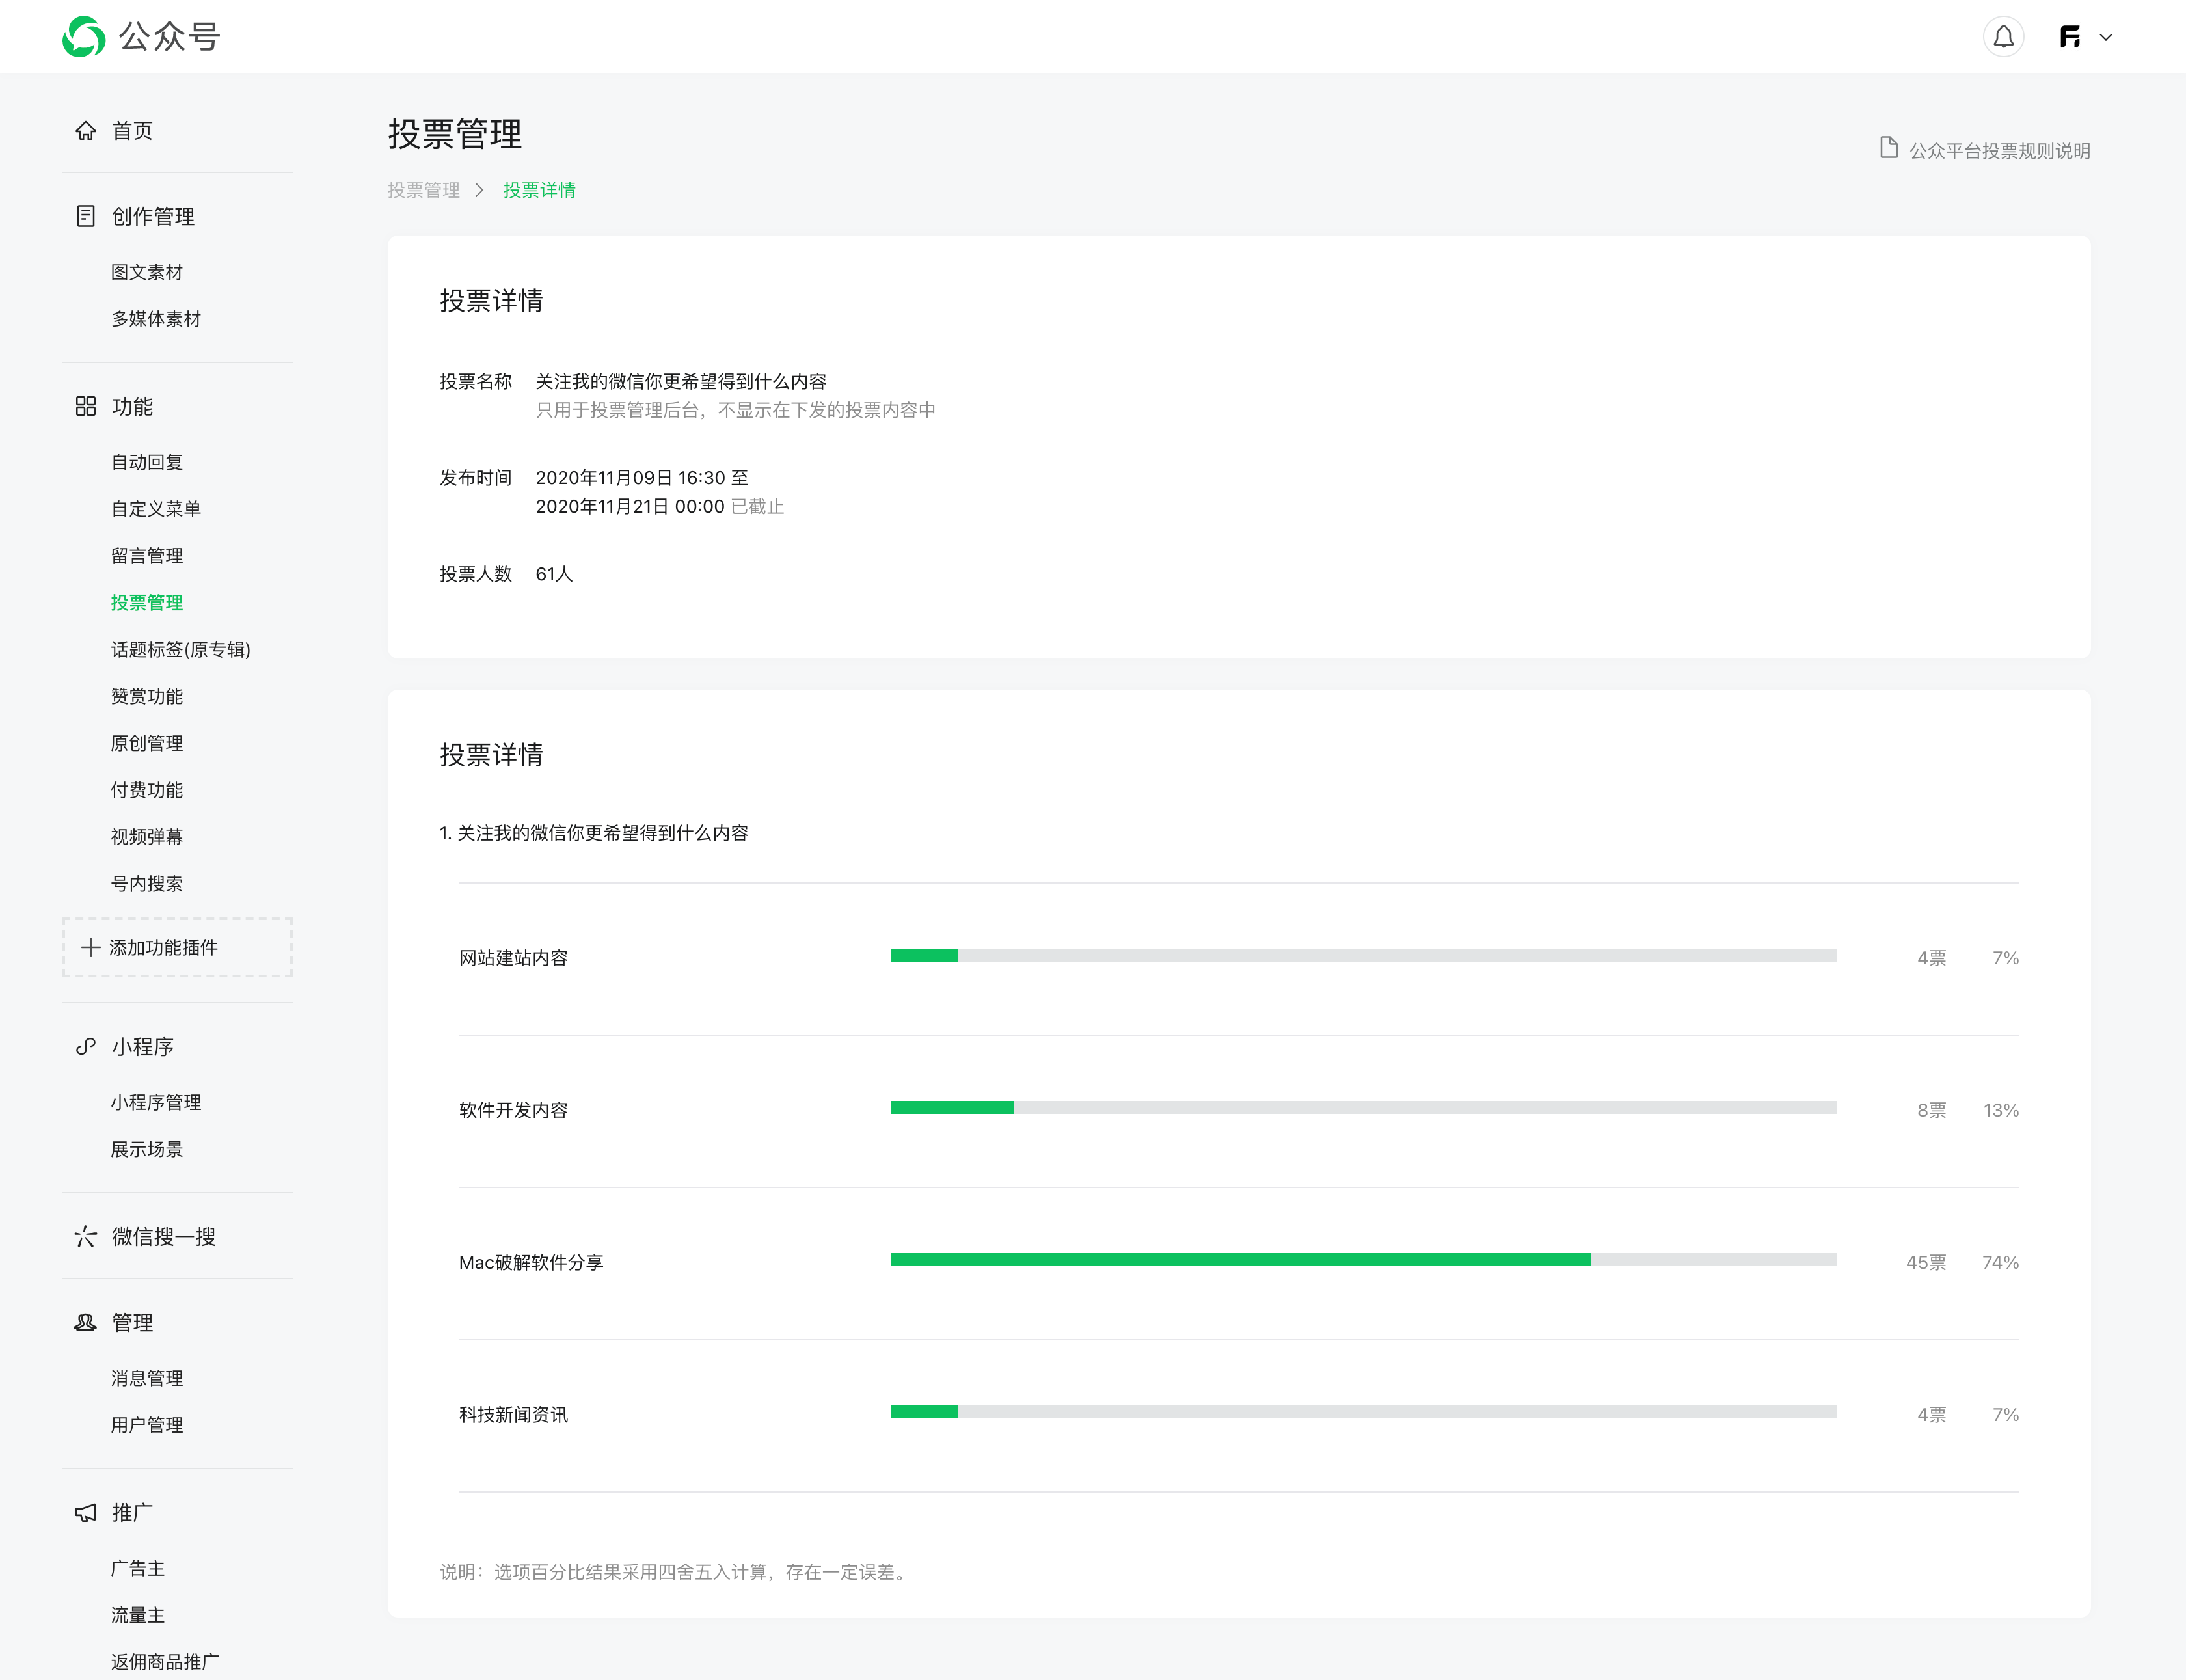Screen dimensions: 2186x1680
Task: Click the 科技新闻资讯 progress bar
Action: (x=1364, y=1412)
